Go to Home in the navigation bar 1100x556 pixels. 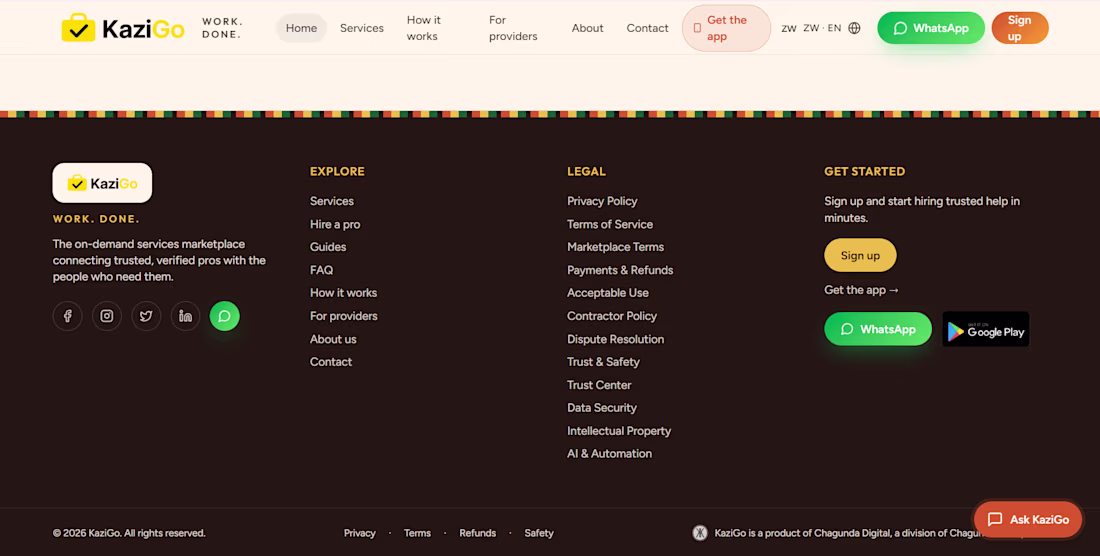[x=301, y=28]
